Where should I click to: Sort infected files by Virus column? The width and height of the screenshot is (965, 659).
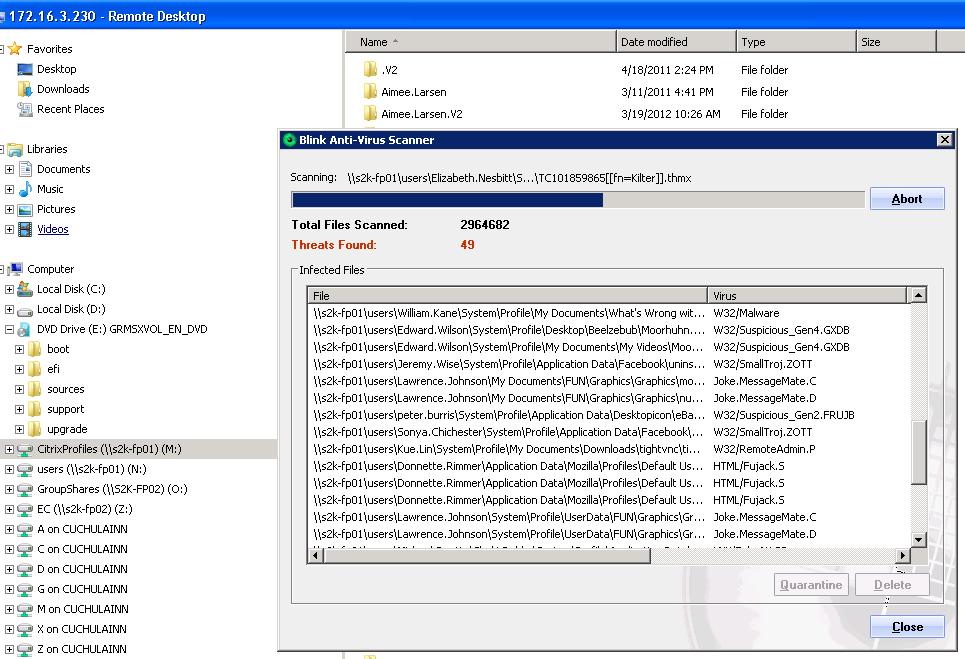(807, 295)
